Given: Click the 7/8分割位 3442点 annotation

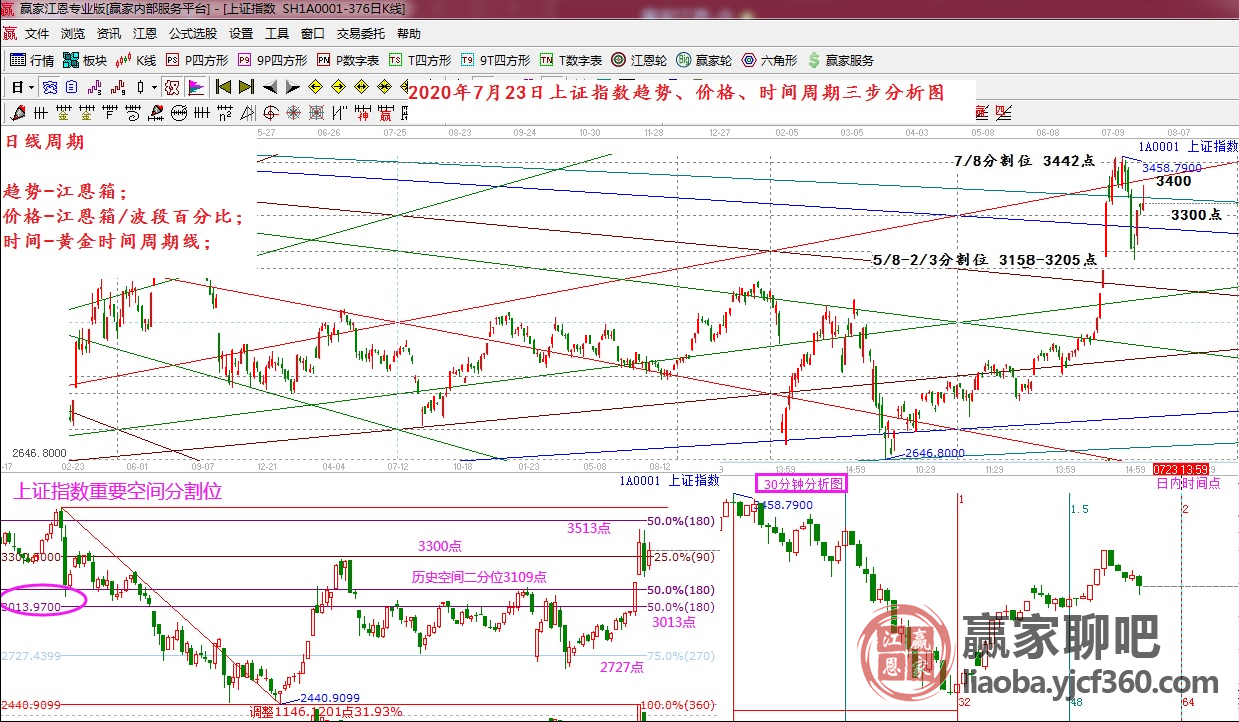Looking at the screenshot, I should (x=1024, y=161).
